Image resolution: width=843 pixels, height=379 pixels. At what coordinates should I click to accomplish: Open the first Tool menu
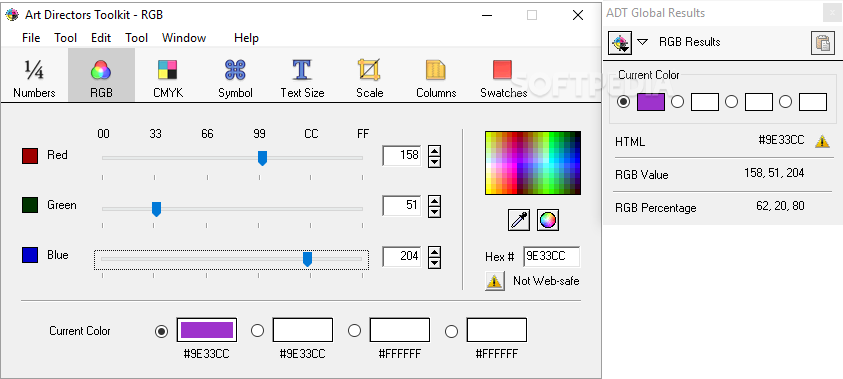coord(66,38)
